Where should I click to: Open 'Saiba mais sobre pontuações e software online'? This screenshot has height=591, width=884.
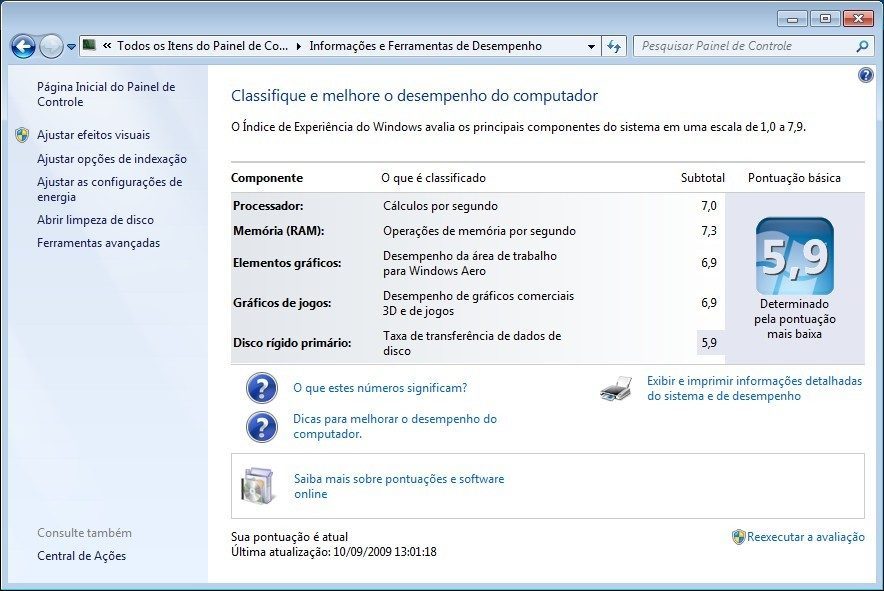399,486
